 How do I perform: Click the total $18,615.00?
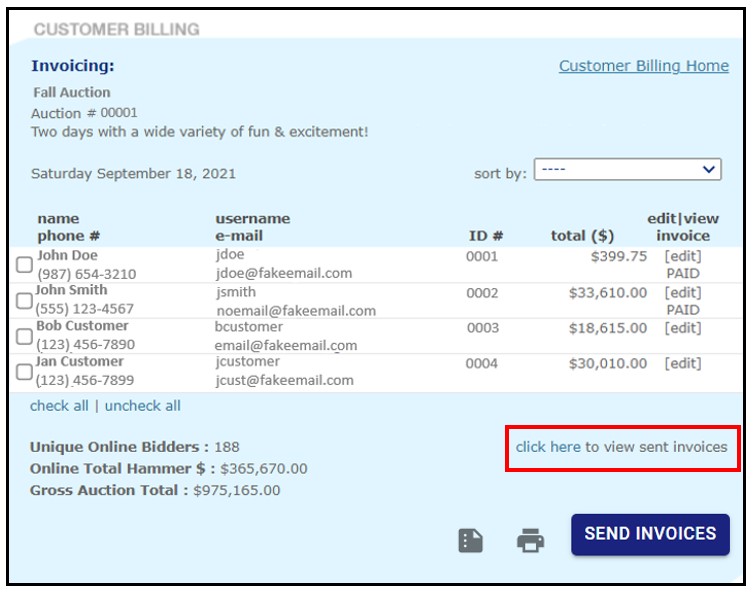point(608,328)
